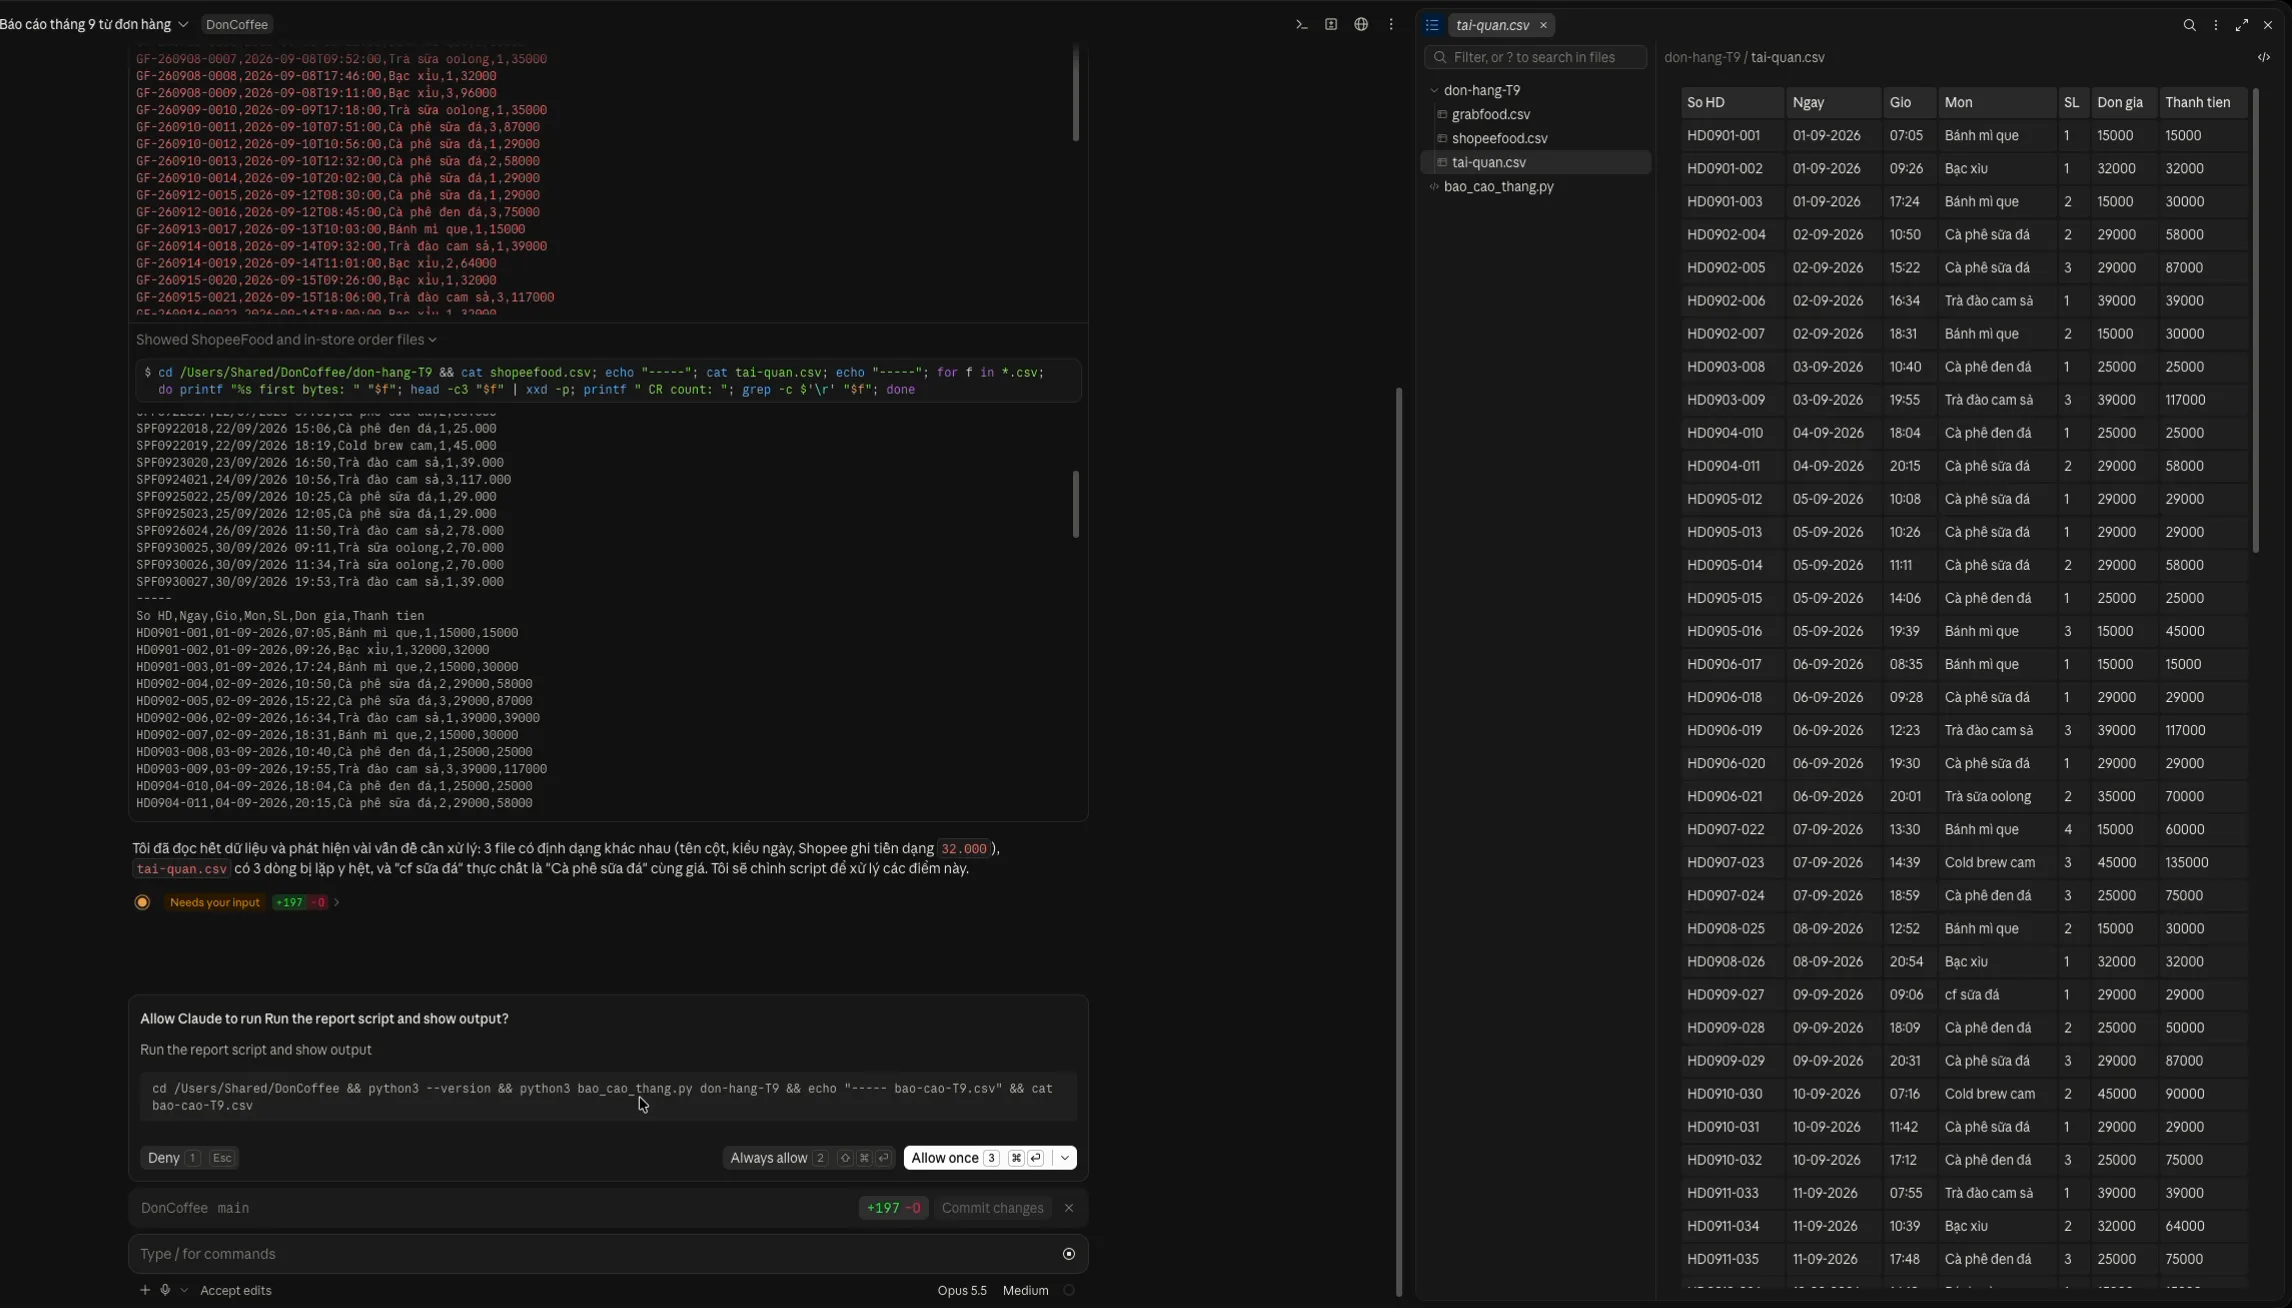Viewport: 2292px width, 1308px height.
Task: Click the plus attach icon
Action: [145, 1290]
